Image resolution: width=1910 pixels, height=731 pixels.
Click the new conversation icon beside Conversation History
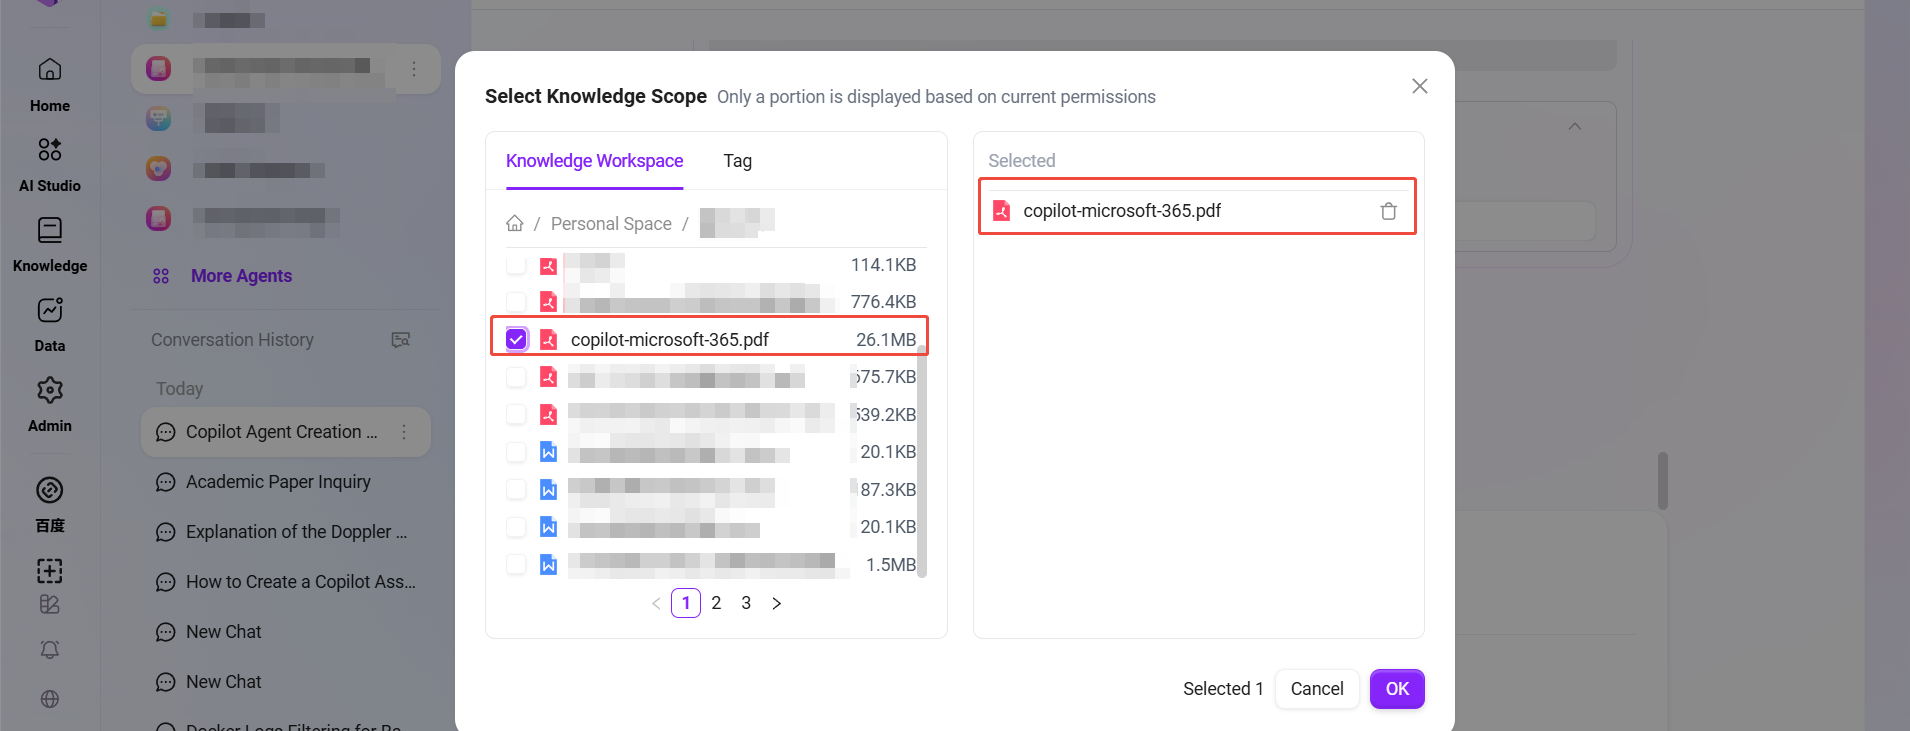401,340
